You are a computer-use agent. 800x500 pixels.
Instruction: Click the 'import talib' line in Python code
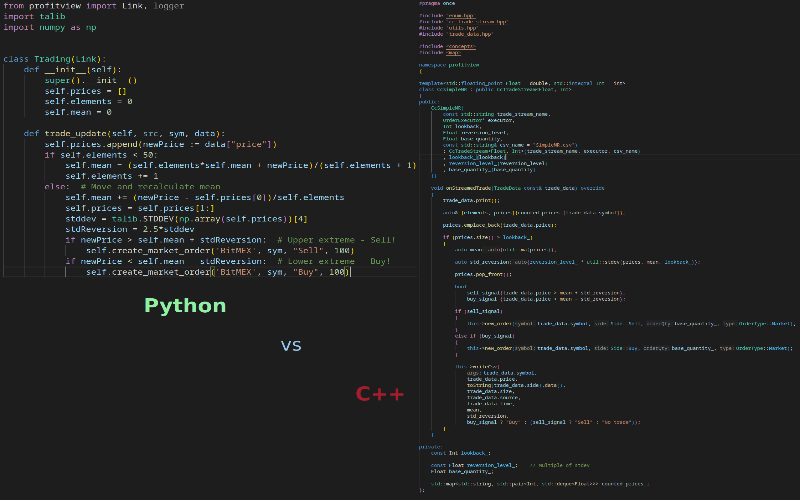[34, 16]
